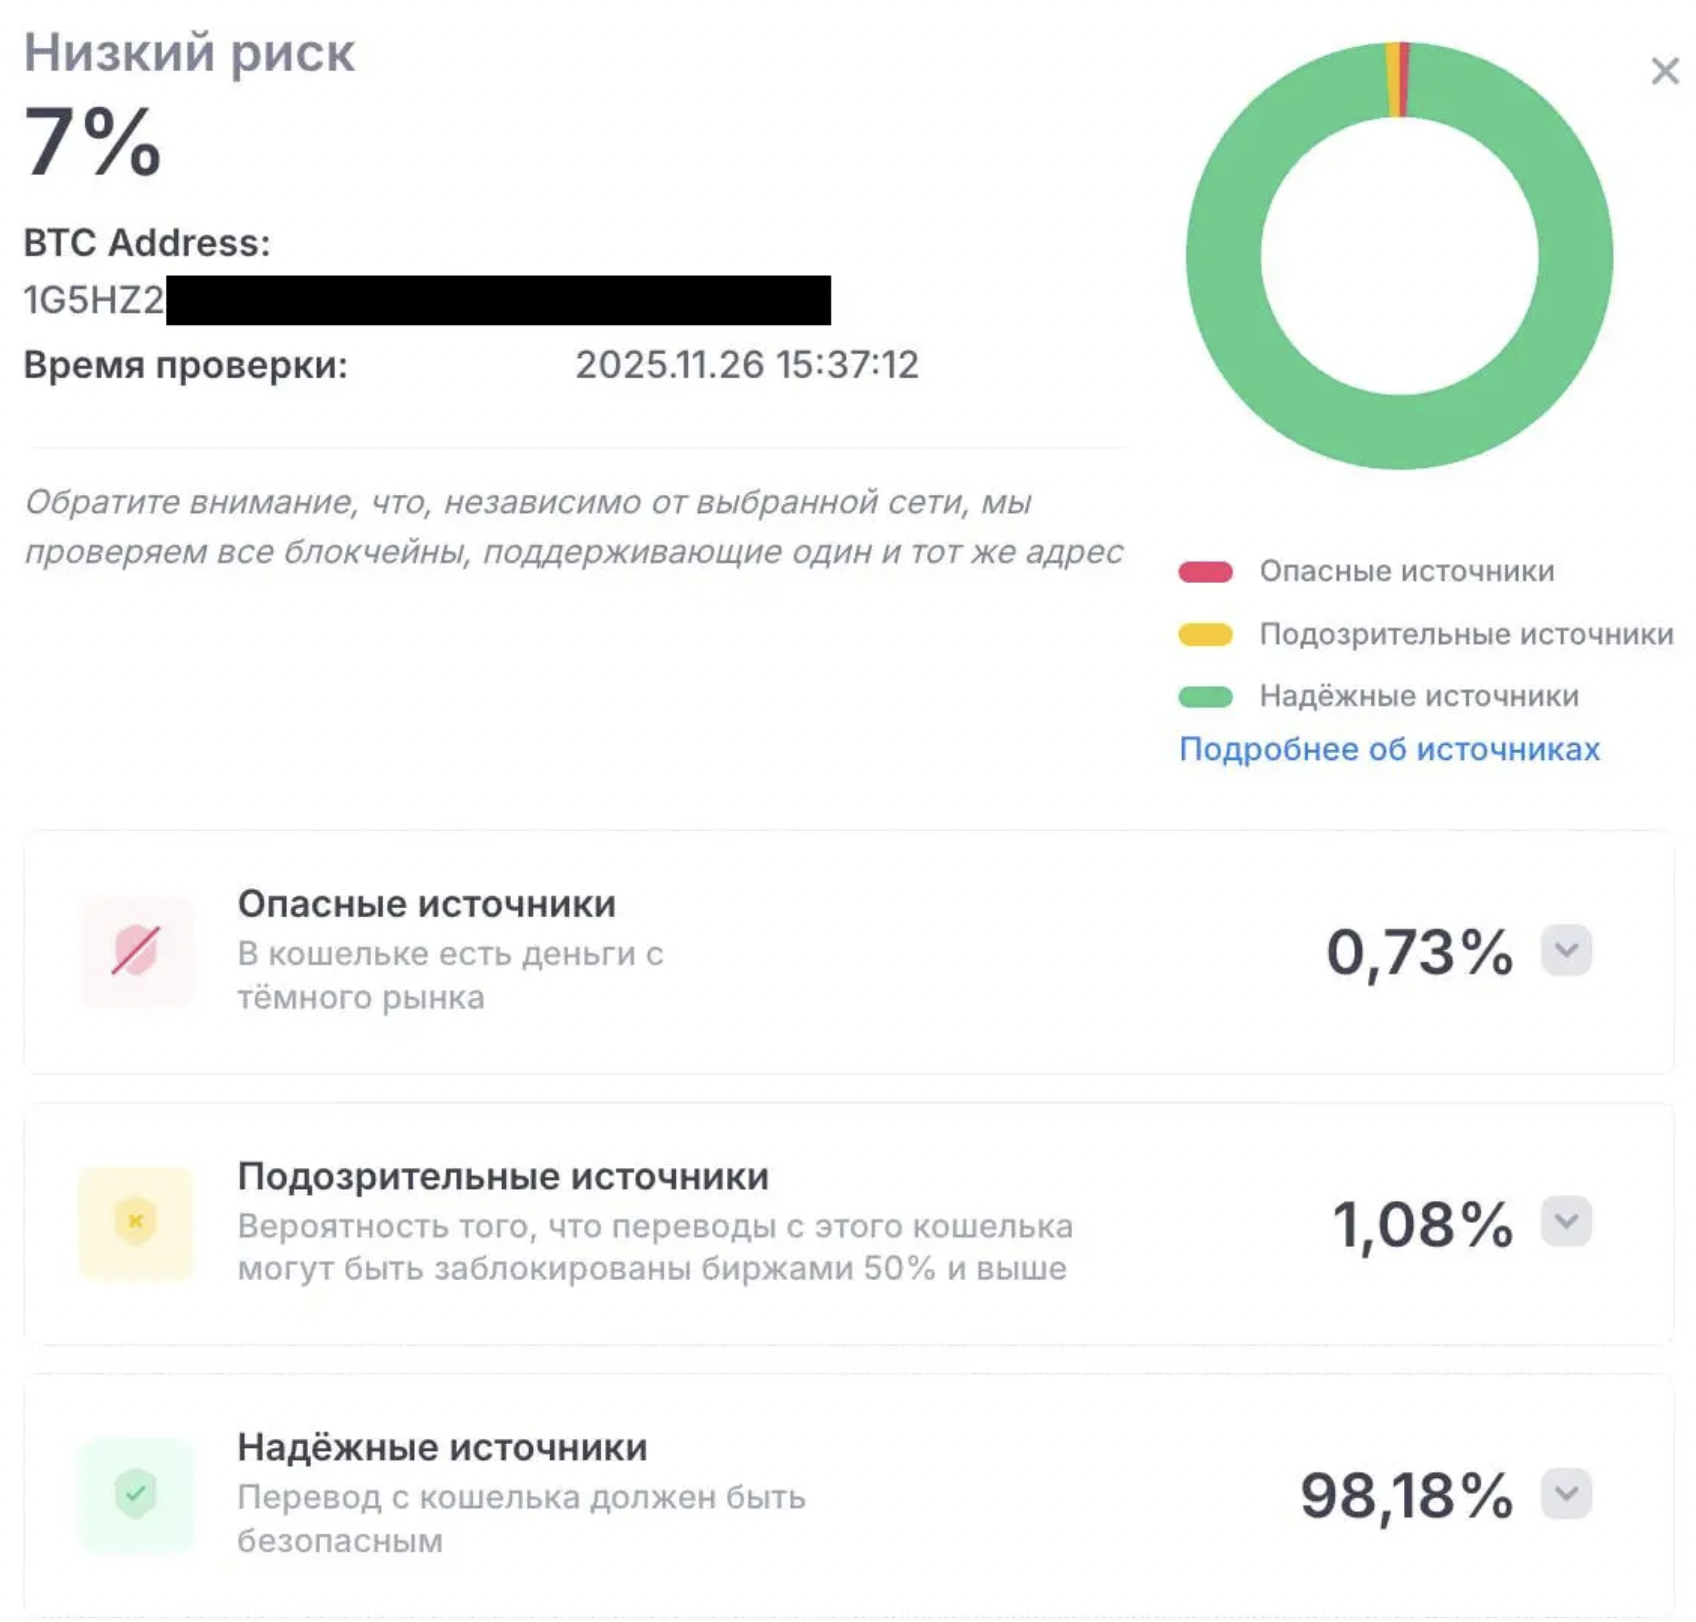1696x1622 pixels.
Task: Click the BTC address starting with 1G5HZ2
Action: (94, 300)
